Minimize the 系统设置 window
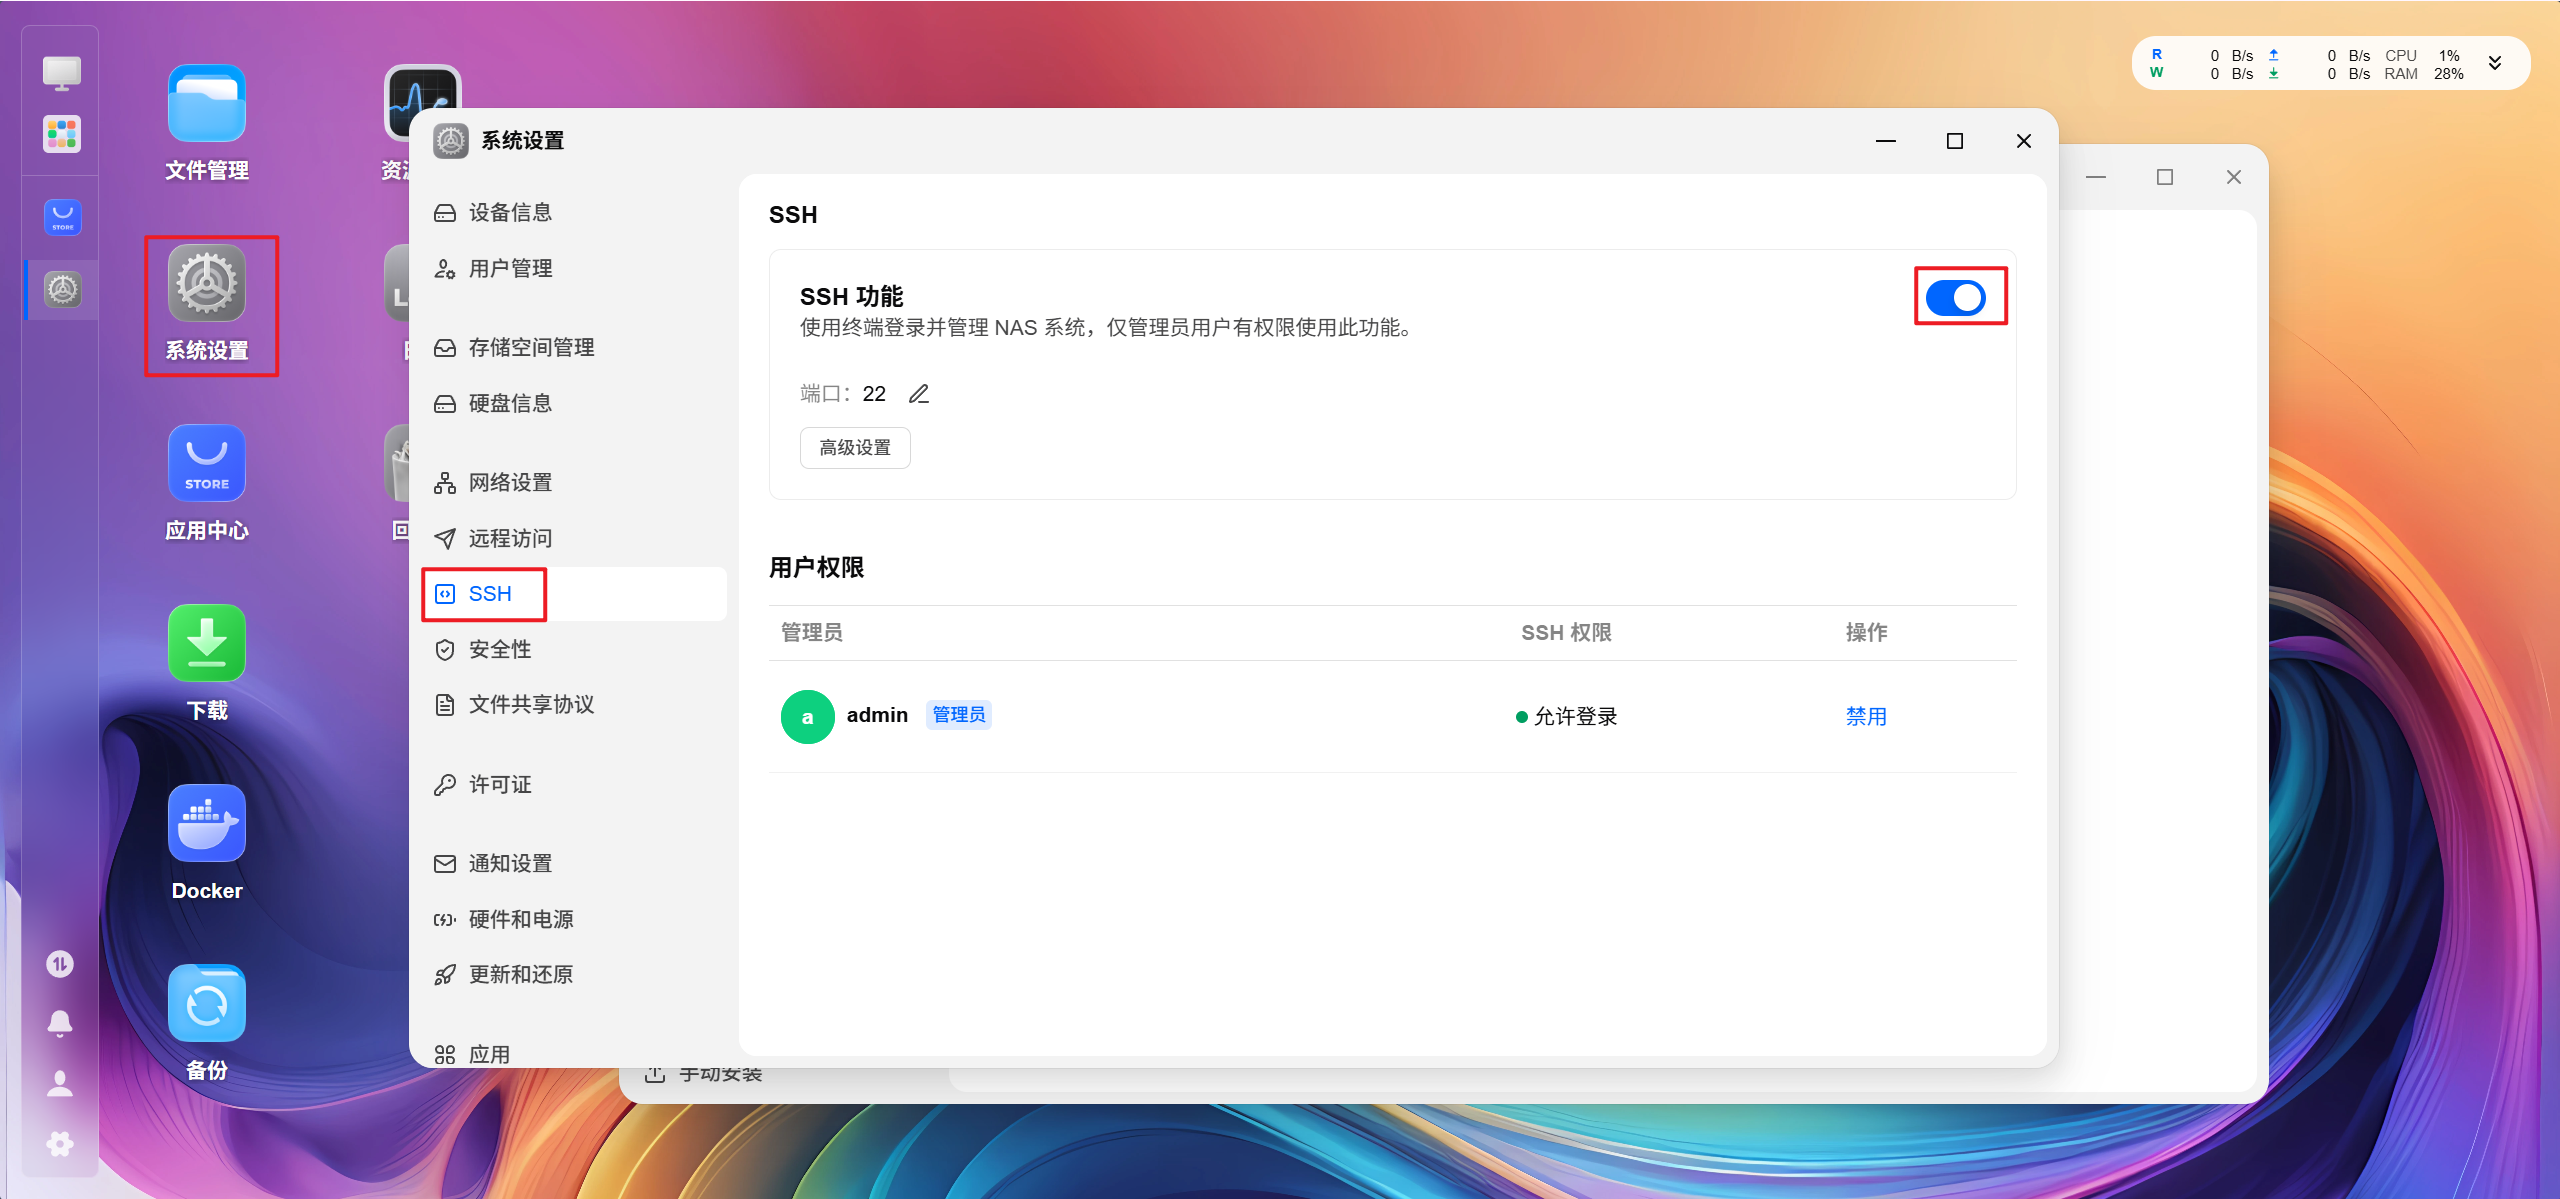The height and width of the screenshot is (1199, 2560). tap(1886, 141)
